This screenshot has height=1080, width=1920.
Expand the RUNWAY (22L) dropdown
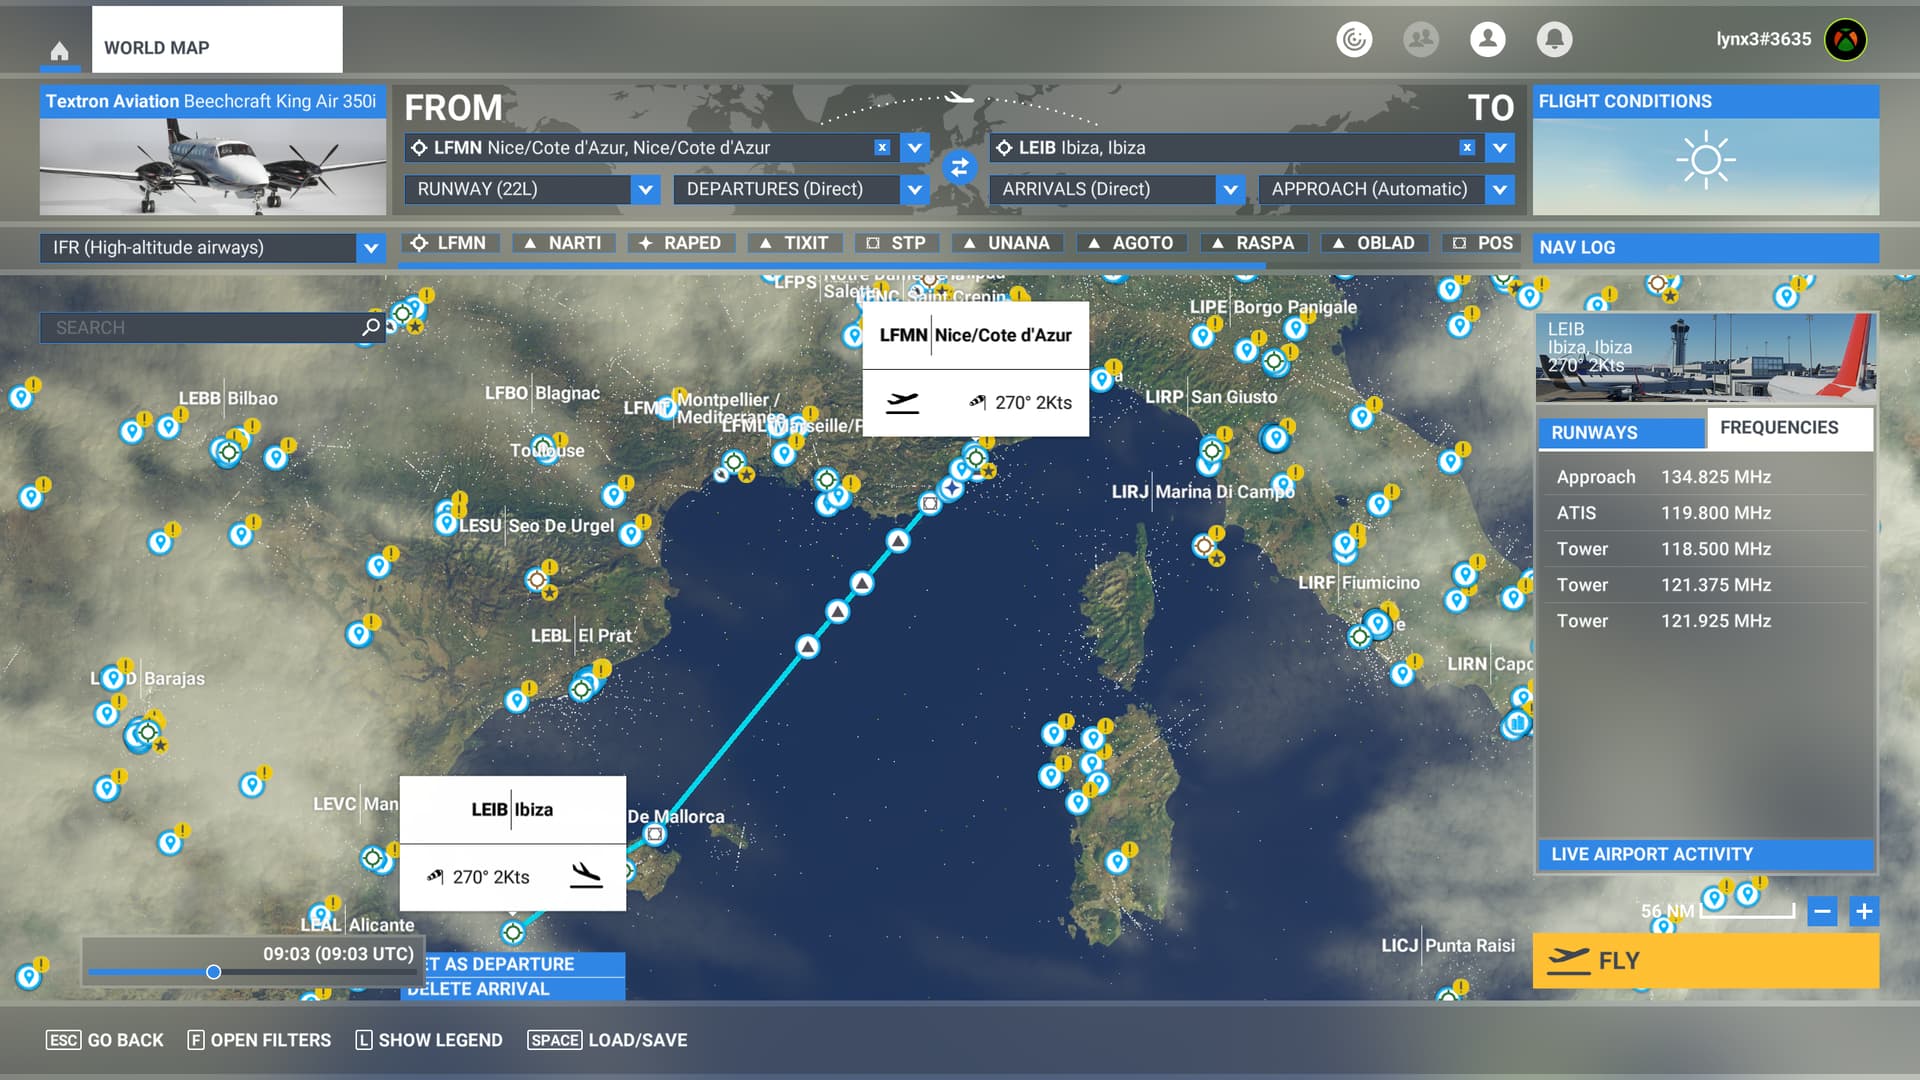click(645, 189)
